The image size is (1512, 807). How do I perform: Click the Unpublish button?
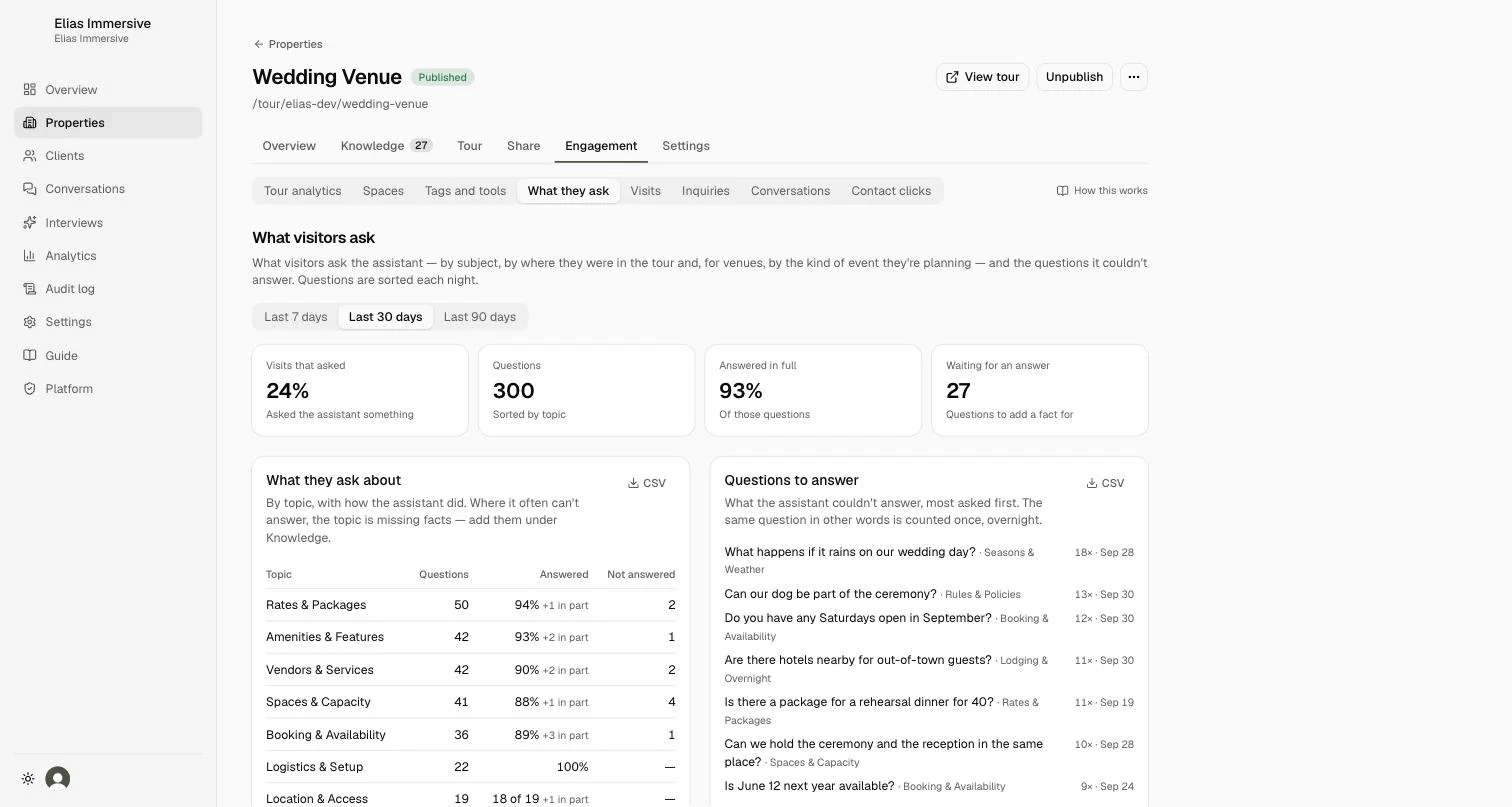1074,77
